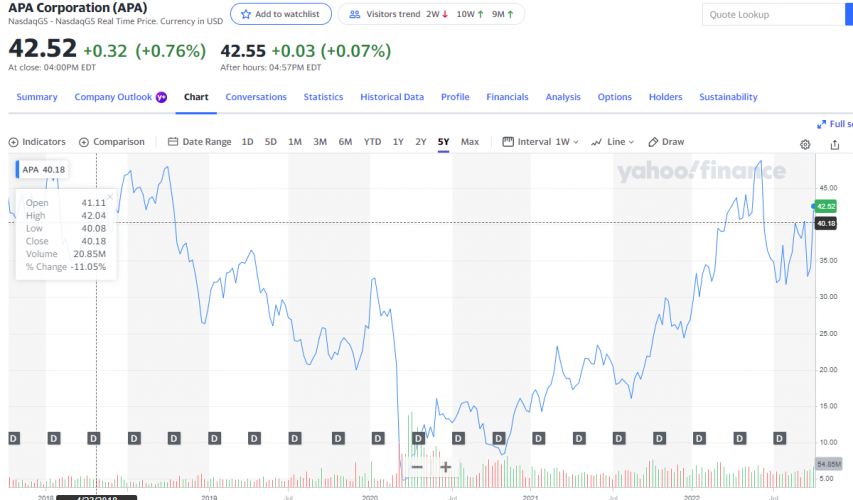Click the dividend D marker at 2020
This screenshot has height=500, width=853.
coord(378,439)
